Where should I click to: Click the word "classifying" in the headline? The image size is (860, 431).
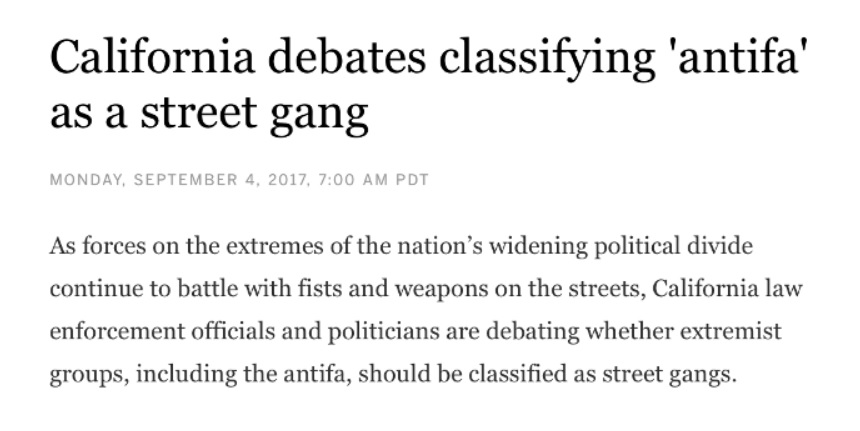(x=547, y=59)
